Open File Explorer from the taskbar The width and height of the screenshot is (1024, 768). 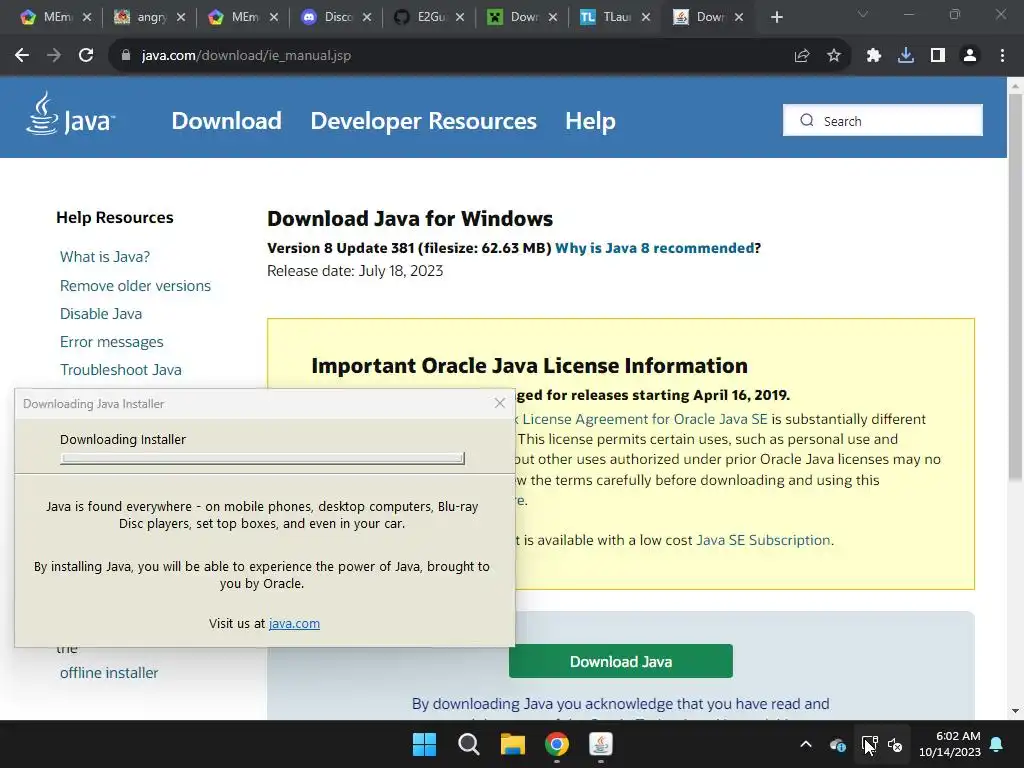point(513,744)
